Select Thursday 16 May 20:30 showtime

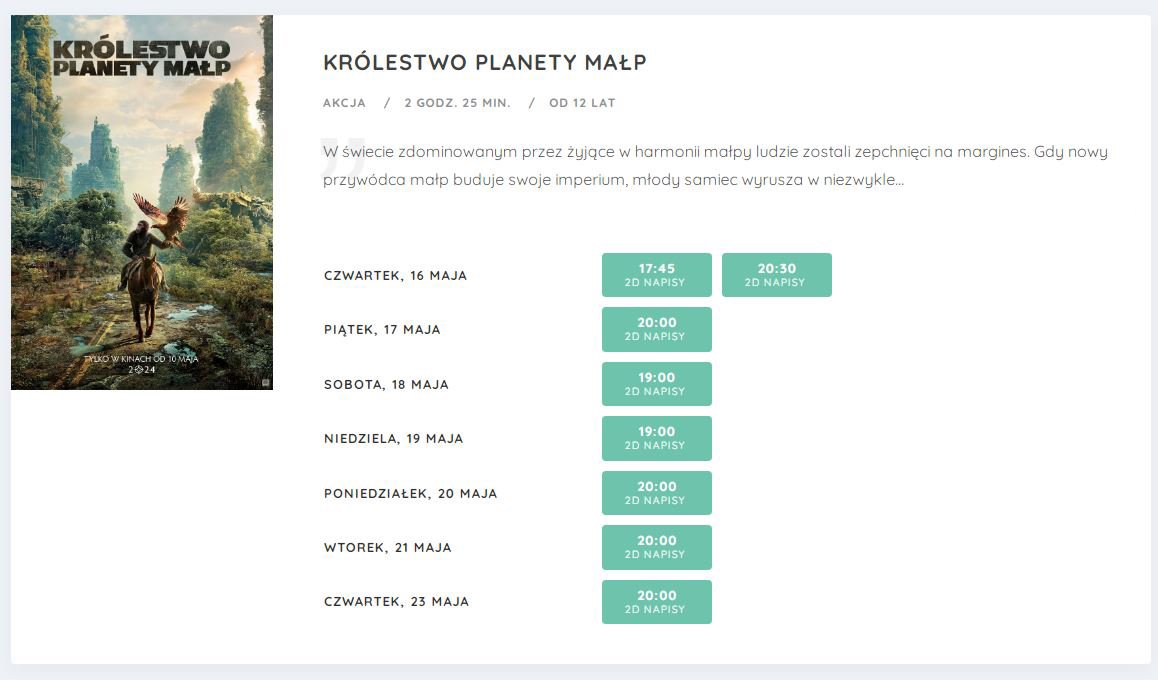point(777,275)
